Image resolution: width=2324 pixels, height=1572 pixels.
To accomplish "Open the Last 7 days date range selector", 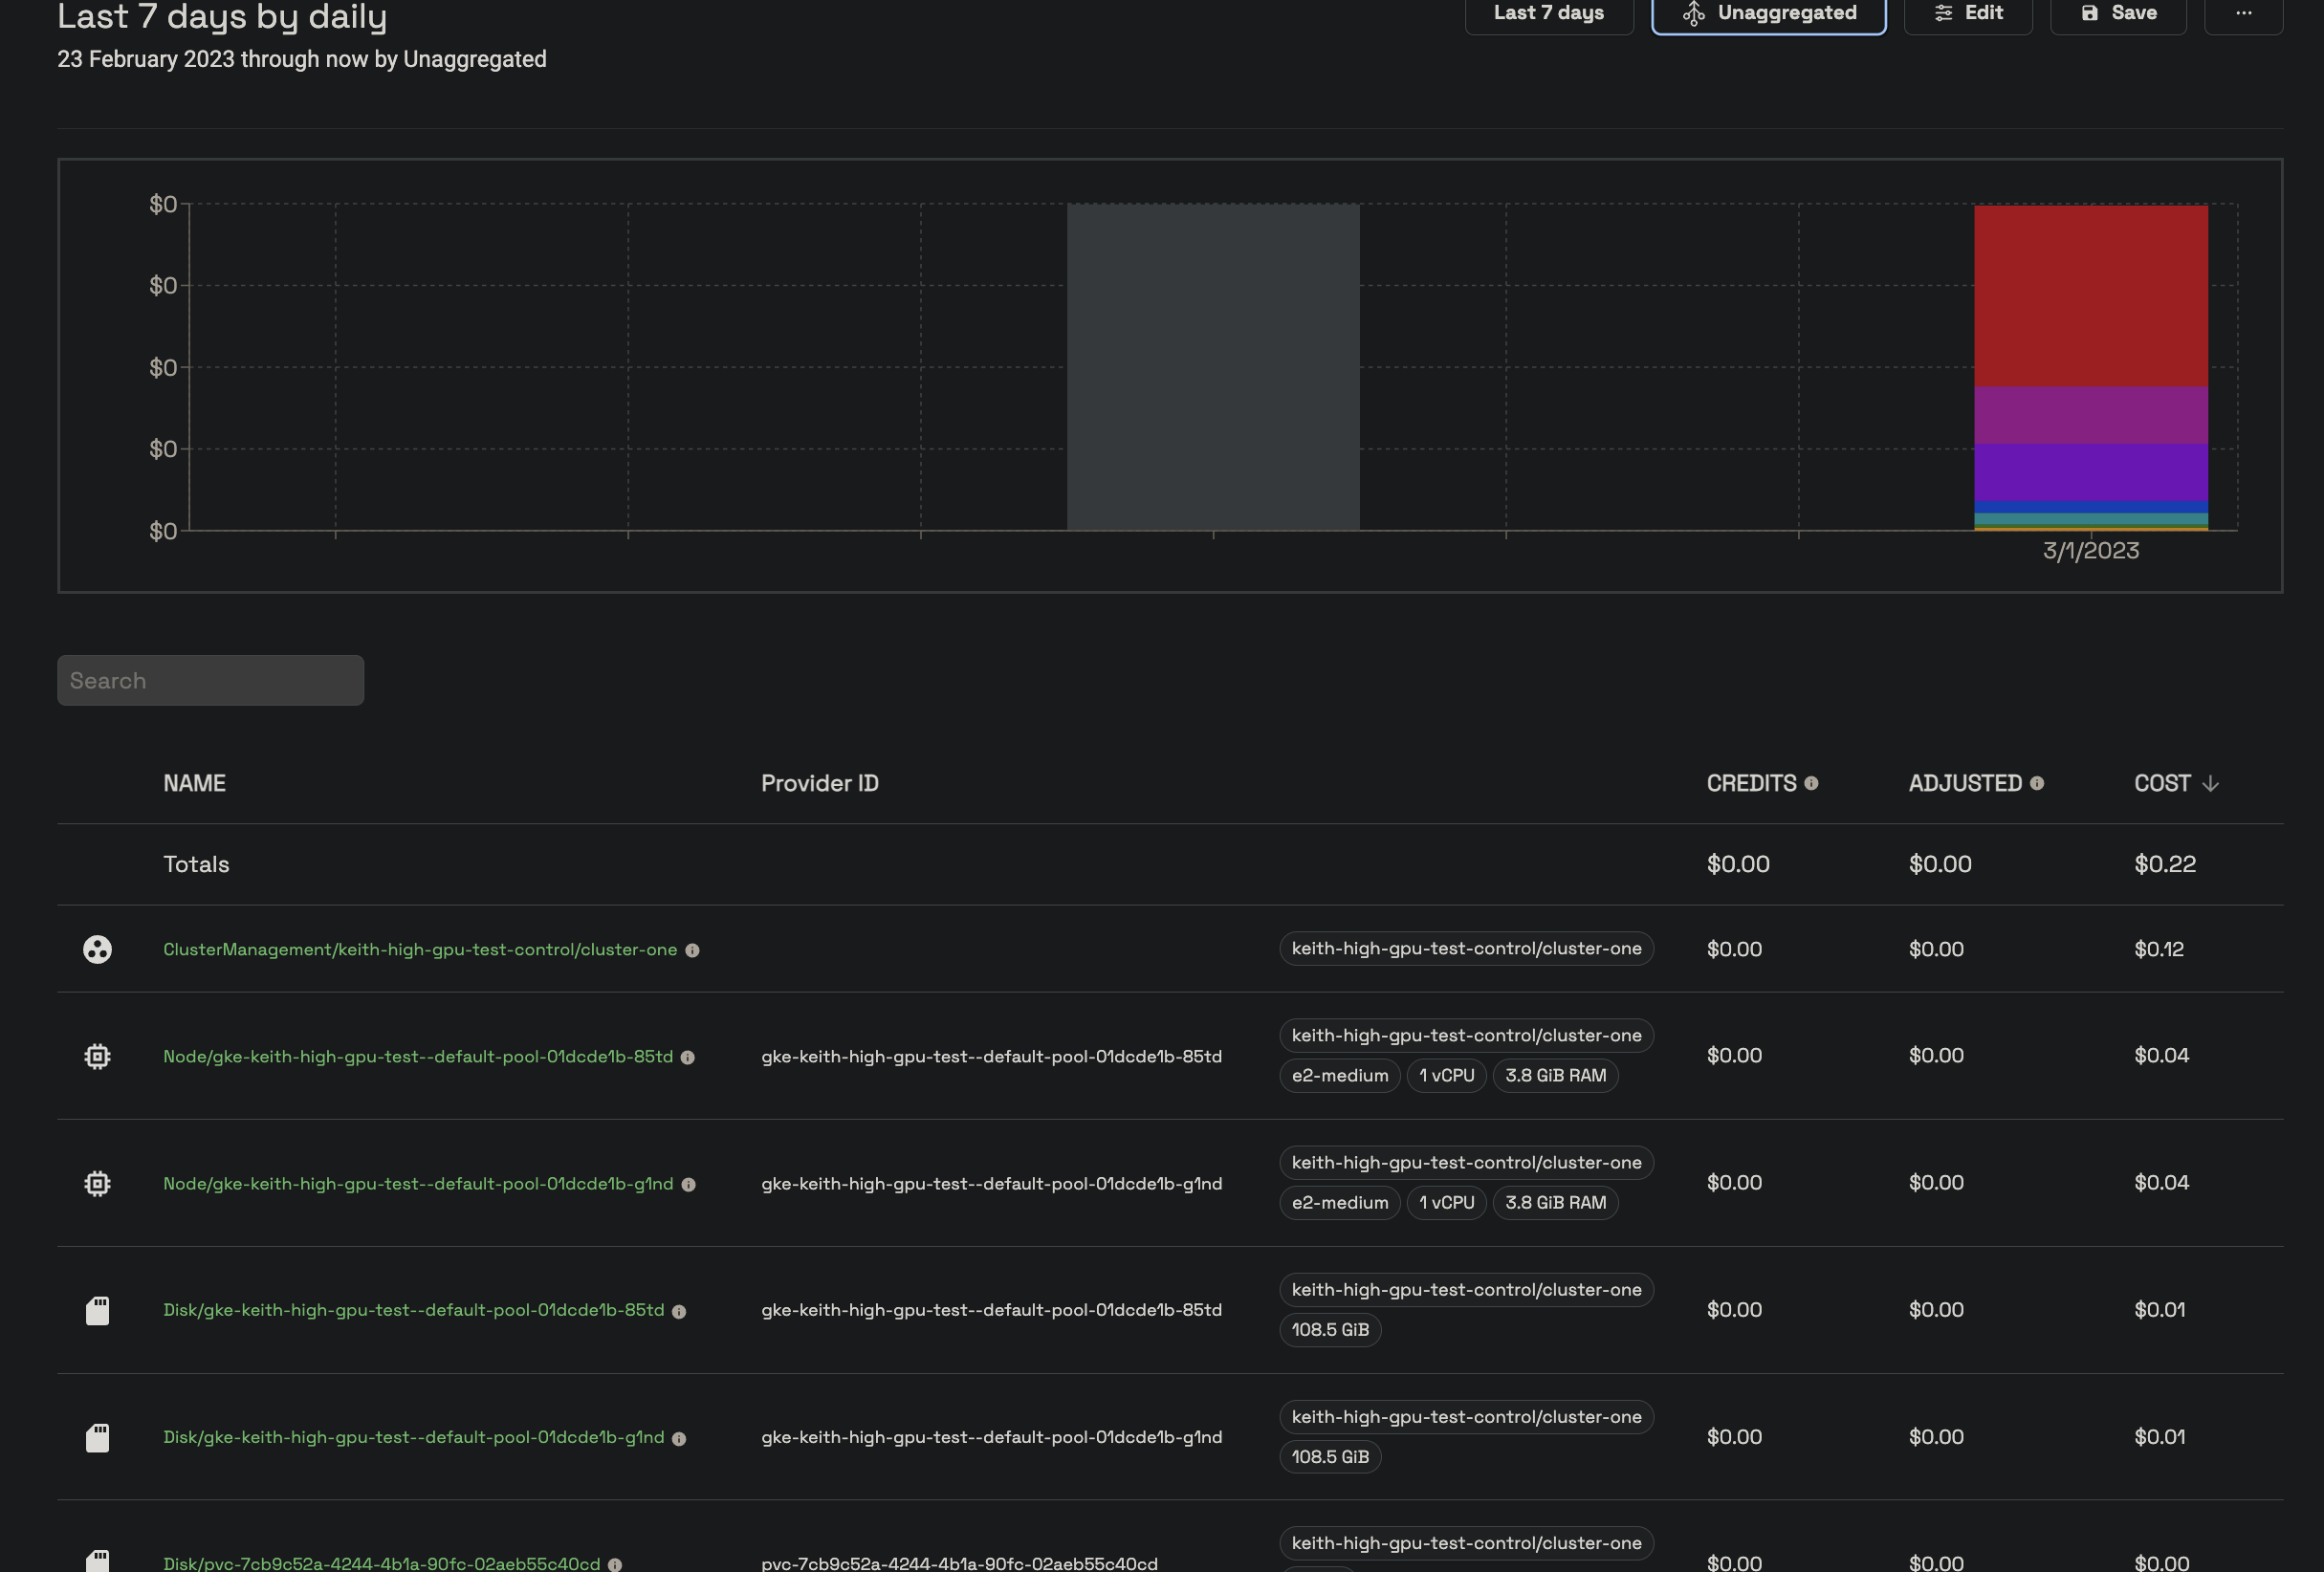I will click(1548, 12).
